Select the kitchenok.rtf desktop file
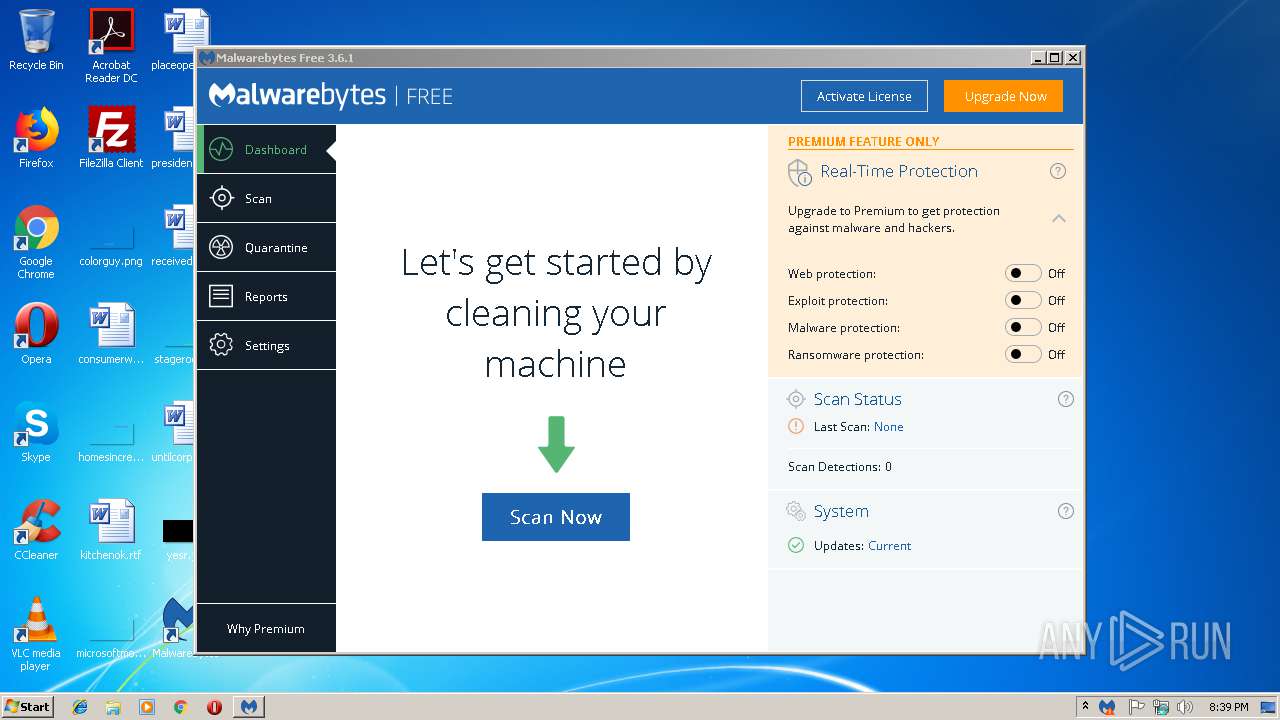The width and height of the screenshot is (1280, 720). click(x=111, y=530)
